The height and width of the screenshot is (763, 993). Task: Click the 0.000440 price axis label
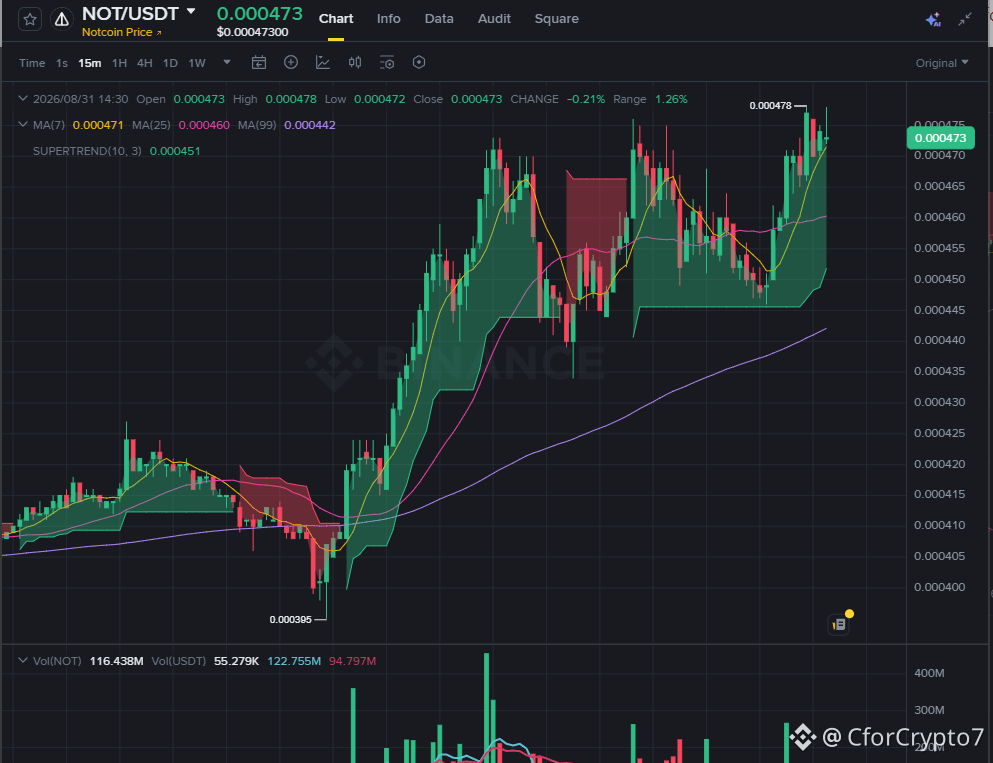939,340
